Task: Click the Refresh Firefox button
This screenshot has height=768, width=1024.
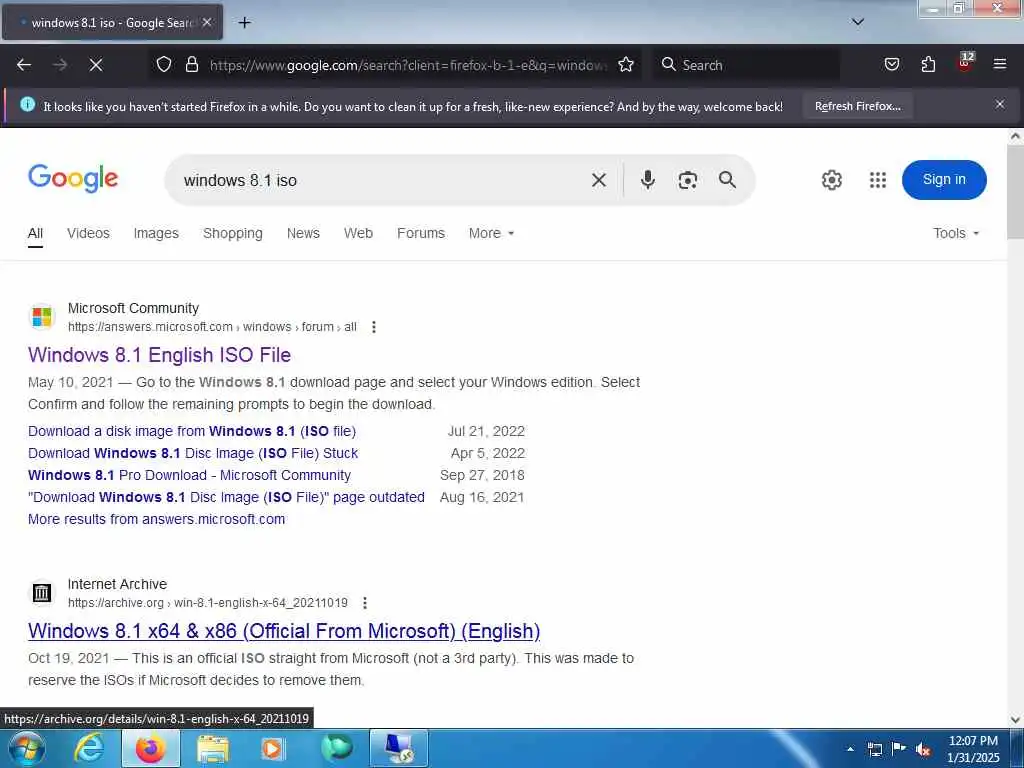Action: pos(857,106)
